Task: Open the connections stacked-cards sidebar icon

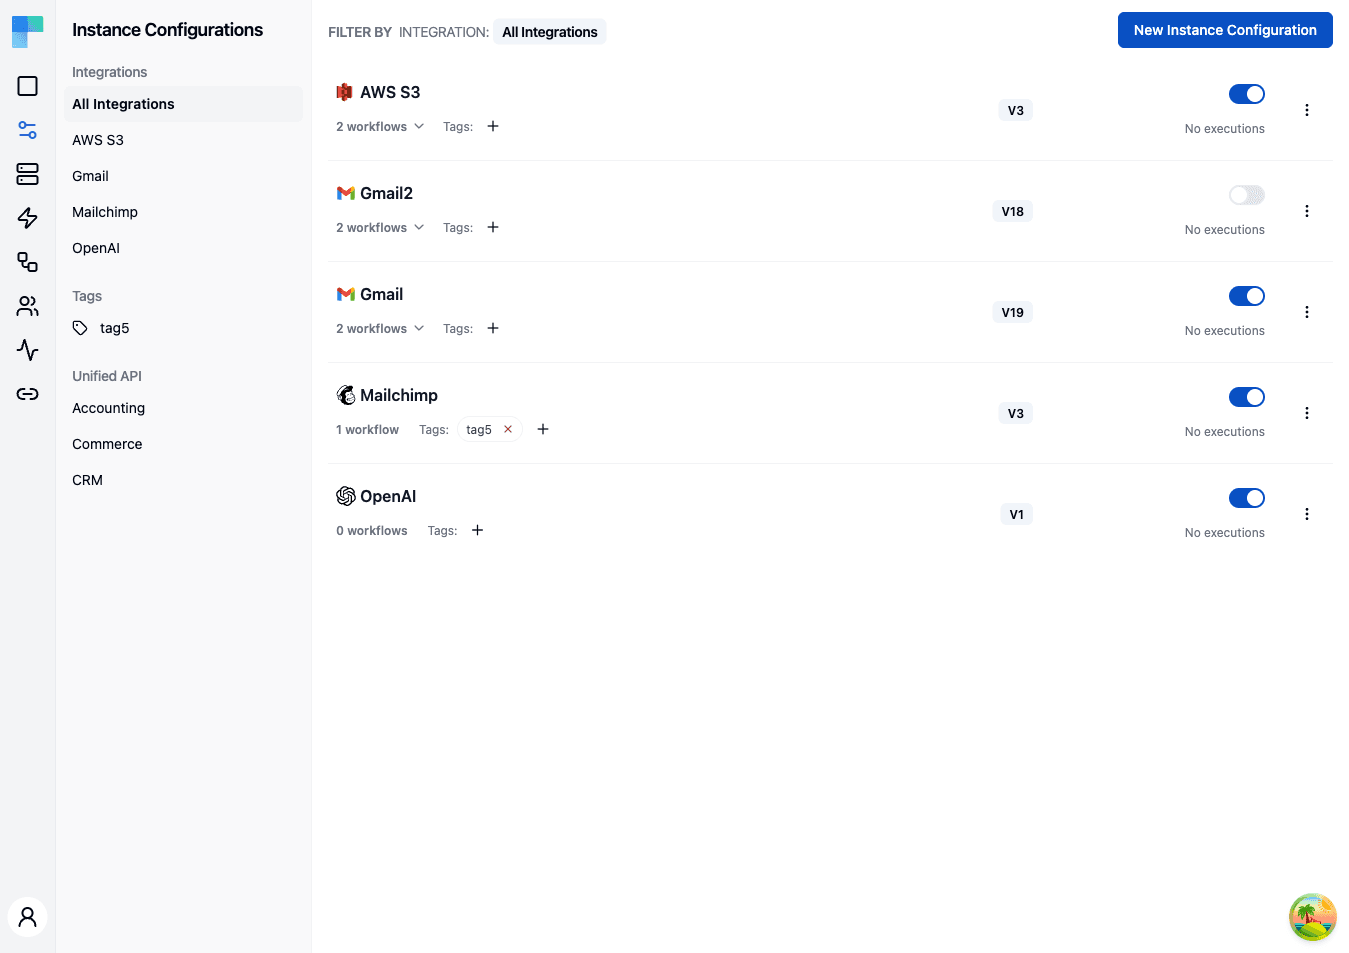Action: pos(28,174)
